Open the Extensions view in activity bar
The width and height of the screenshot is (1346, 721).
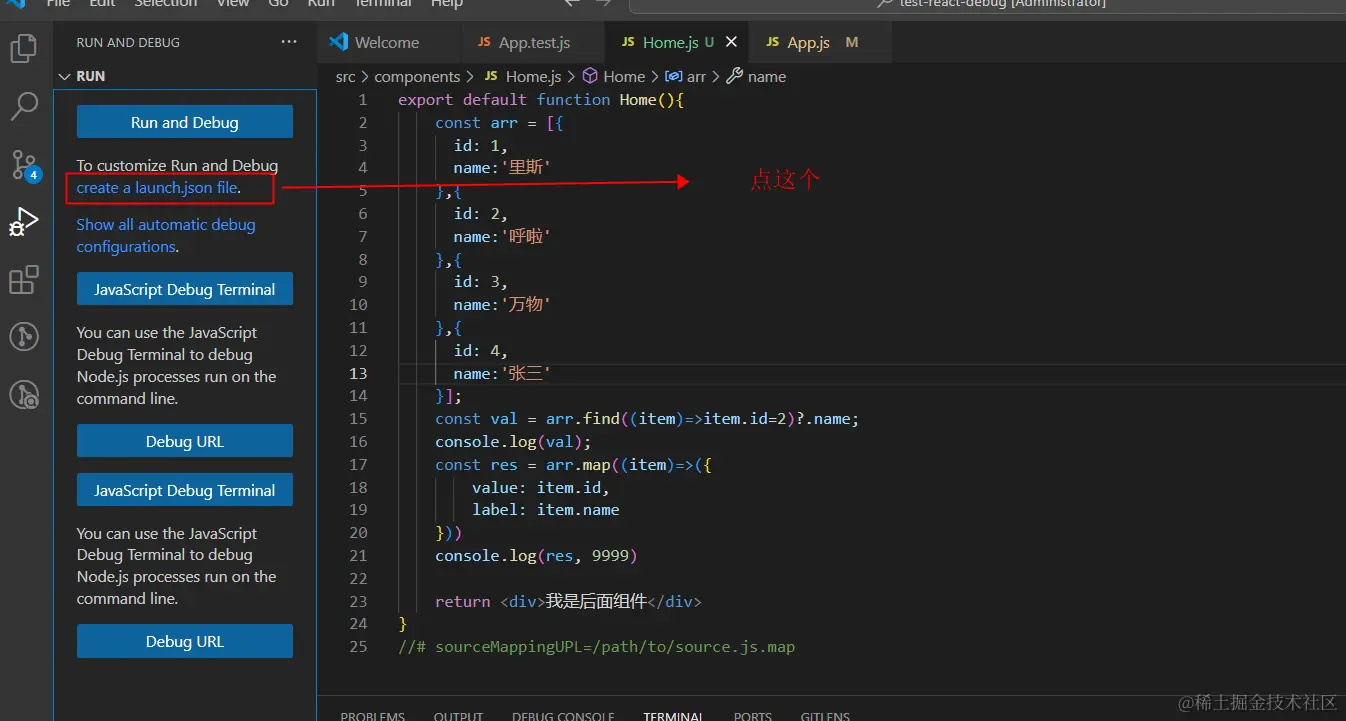pyautogui.click(x=23, y=280)
